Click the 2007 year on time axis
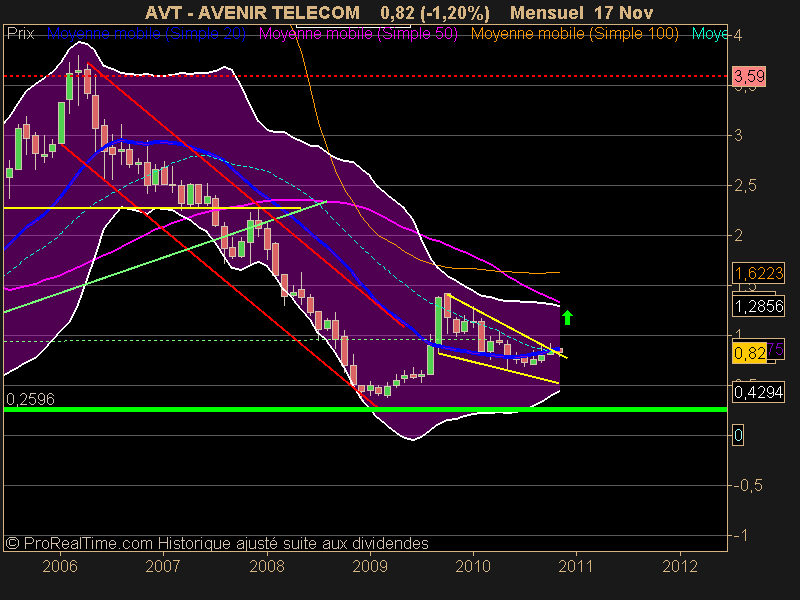This screenshot has height=600, width=800. pos(163,566)
